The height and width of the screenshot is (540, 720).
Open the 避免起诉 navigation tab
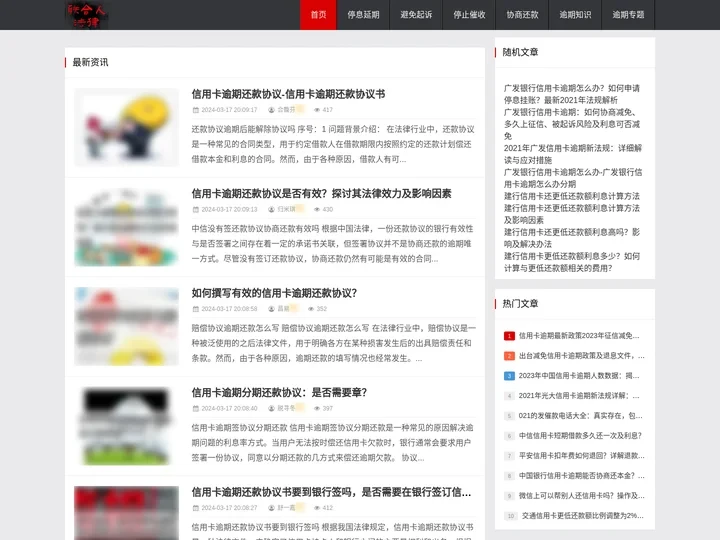[416, 15]
